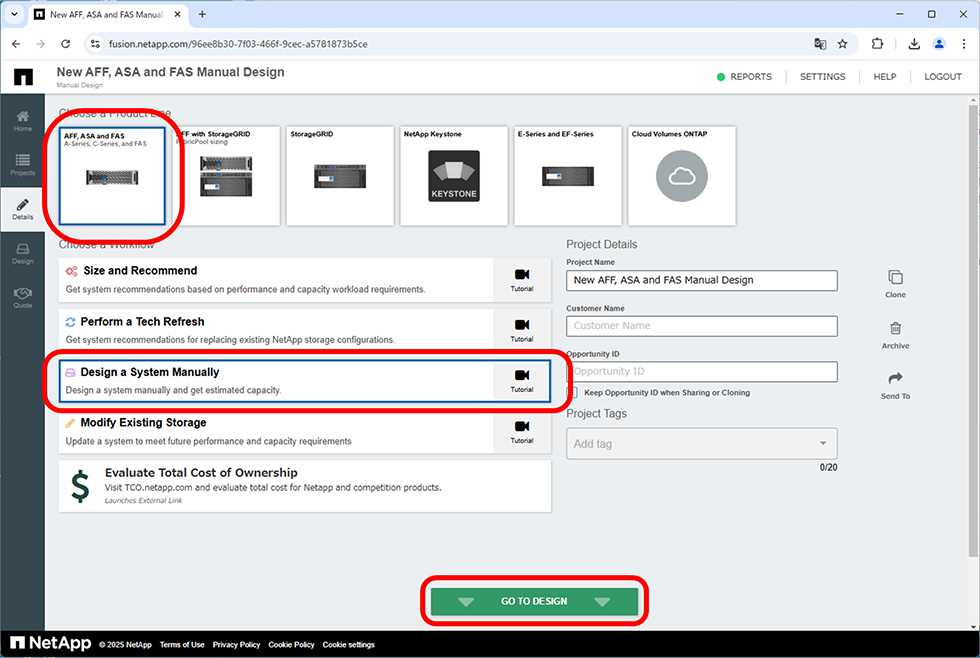Open the browser profile avatar
The image size is (980, 658).
[939, 44]
